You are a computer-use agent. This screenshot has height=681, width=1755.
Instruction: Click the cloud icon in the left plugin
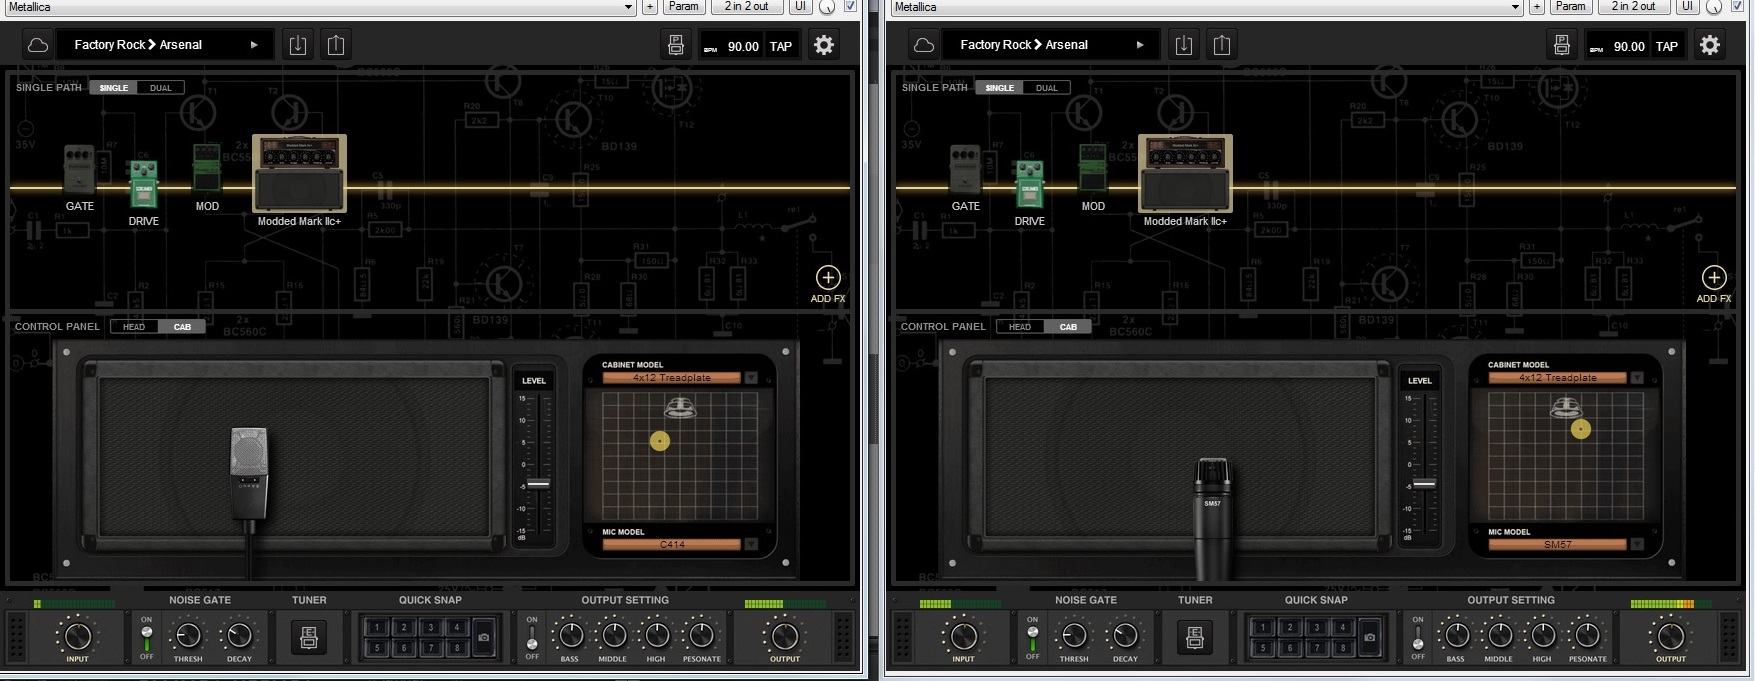(38, 45)
